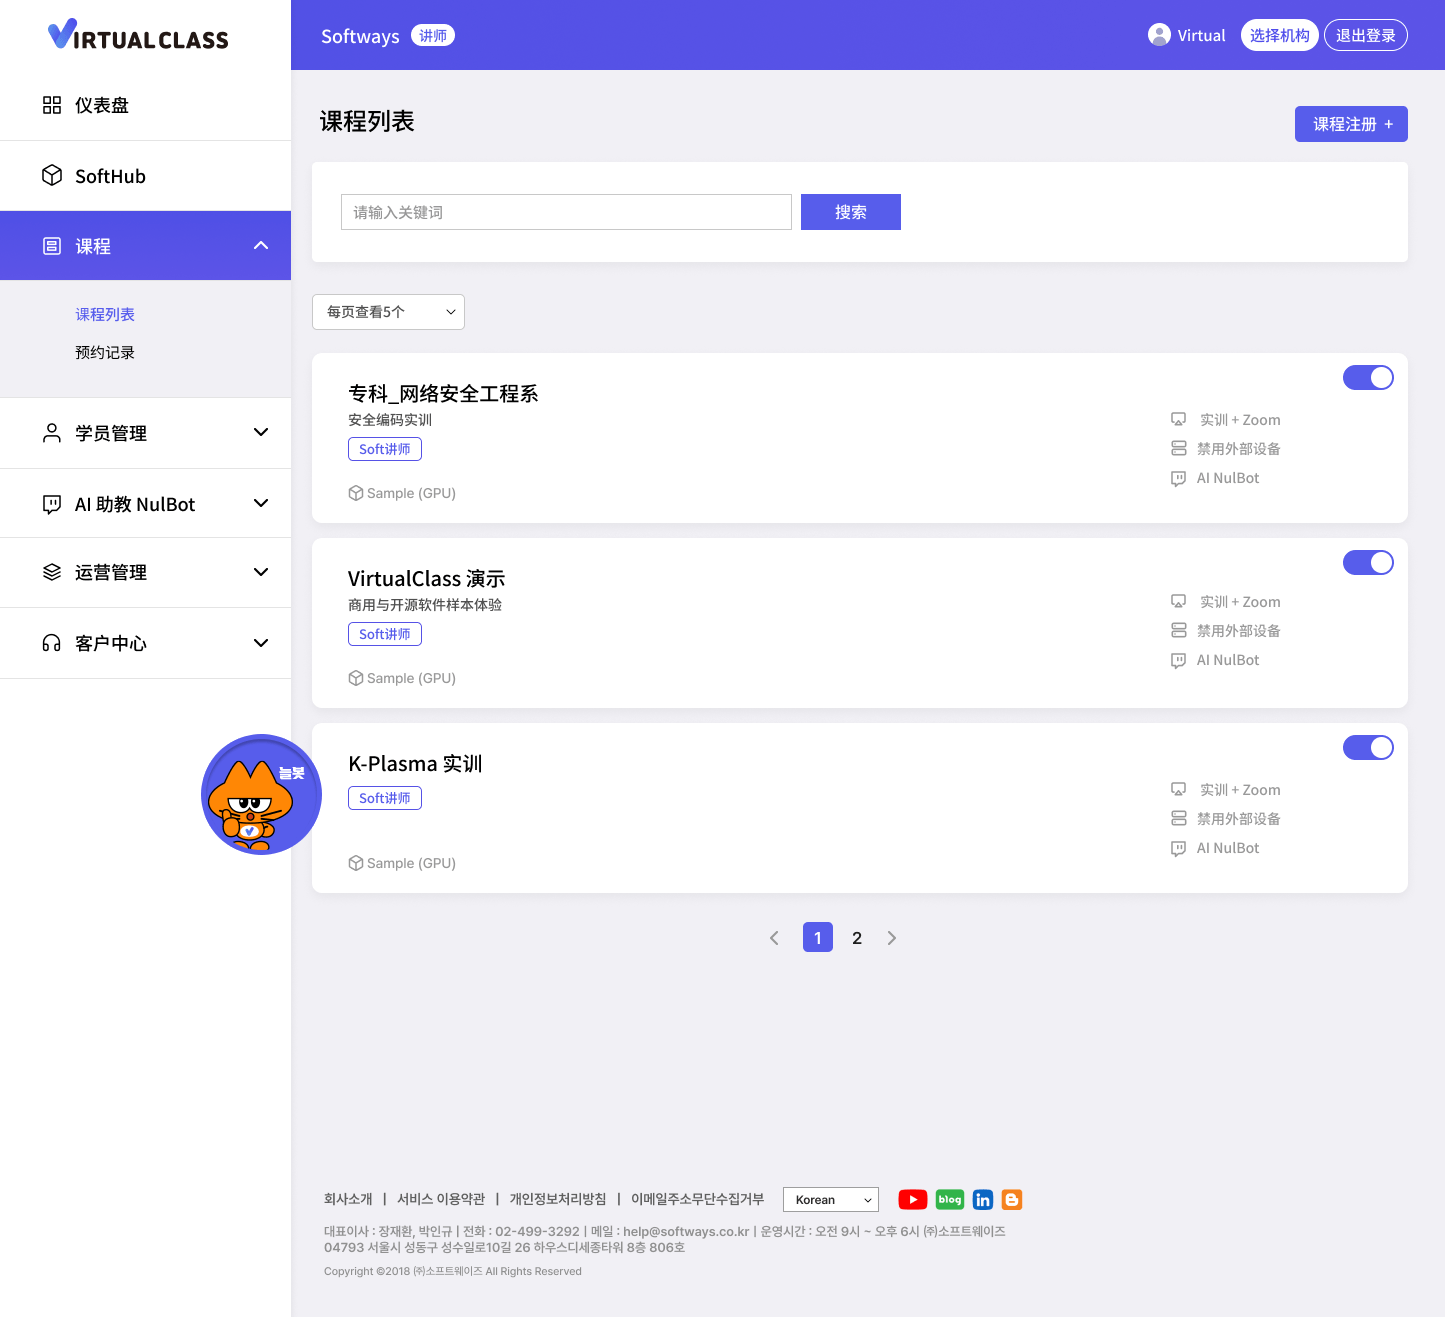
Task: Expand the 运营管理 chevron
Action: 261,572
